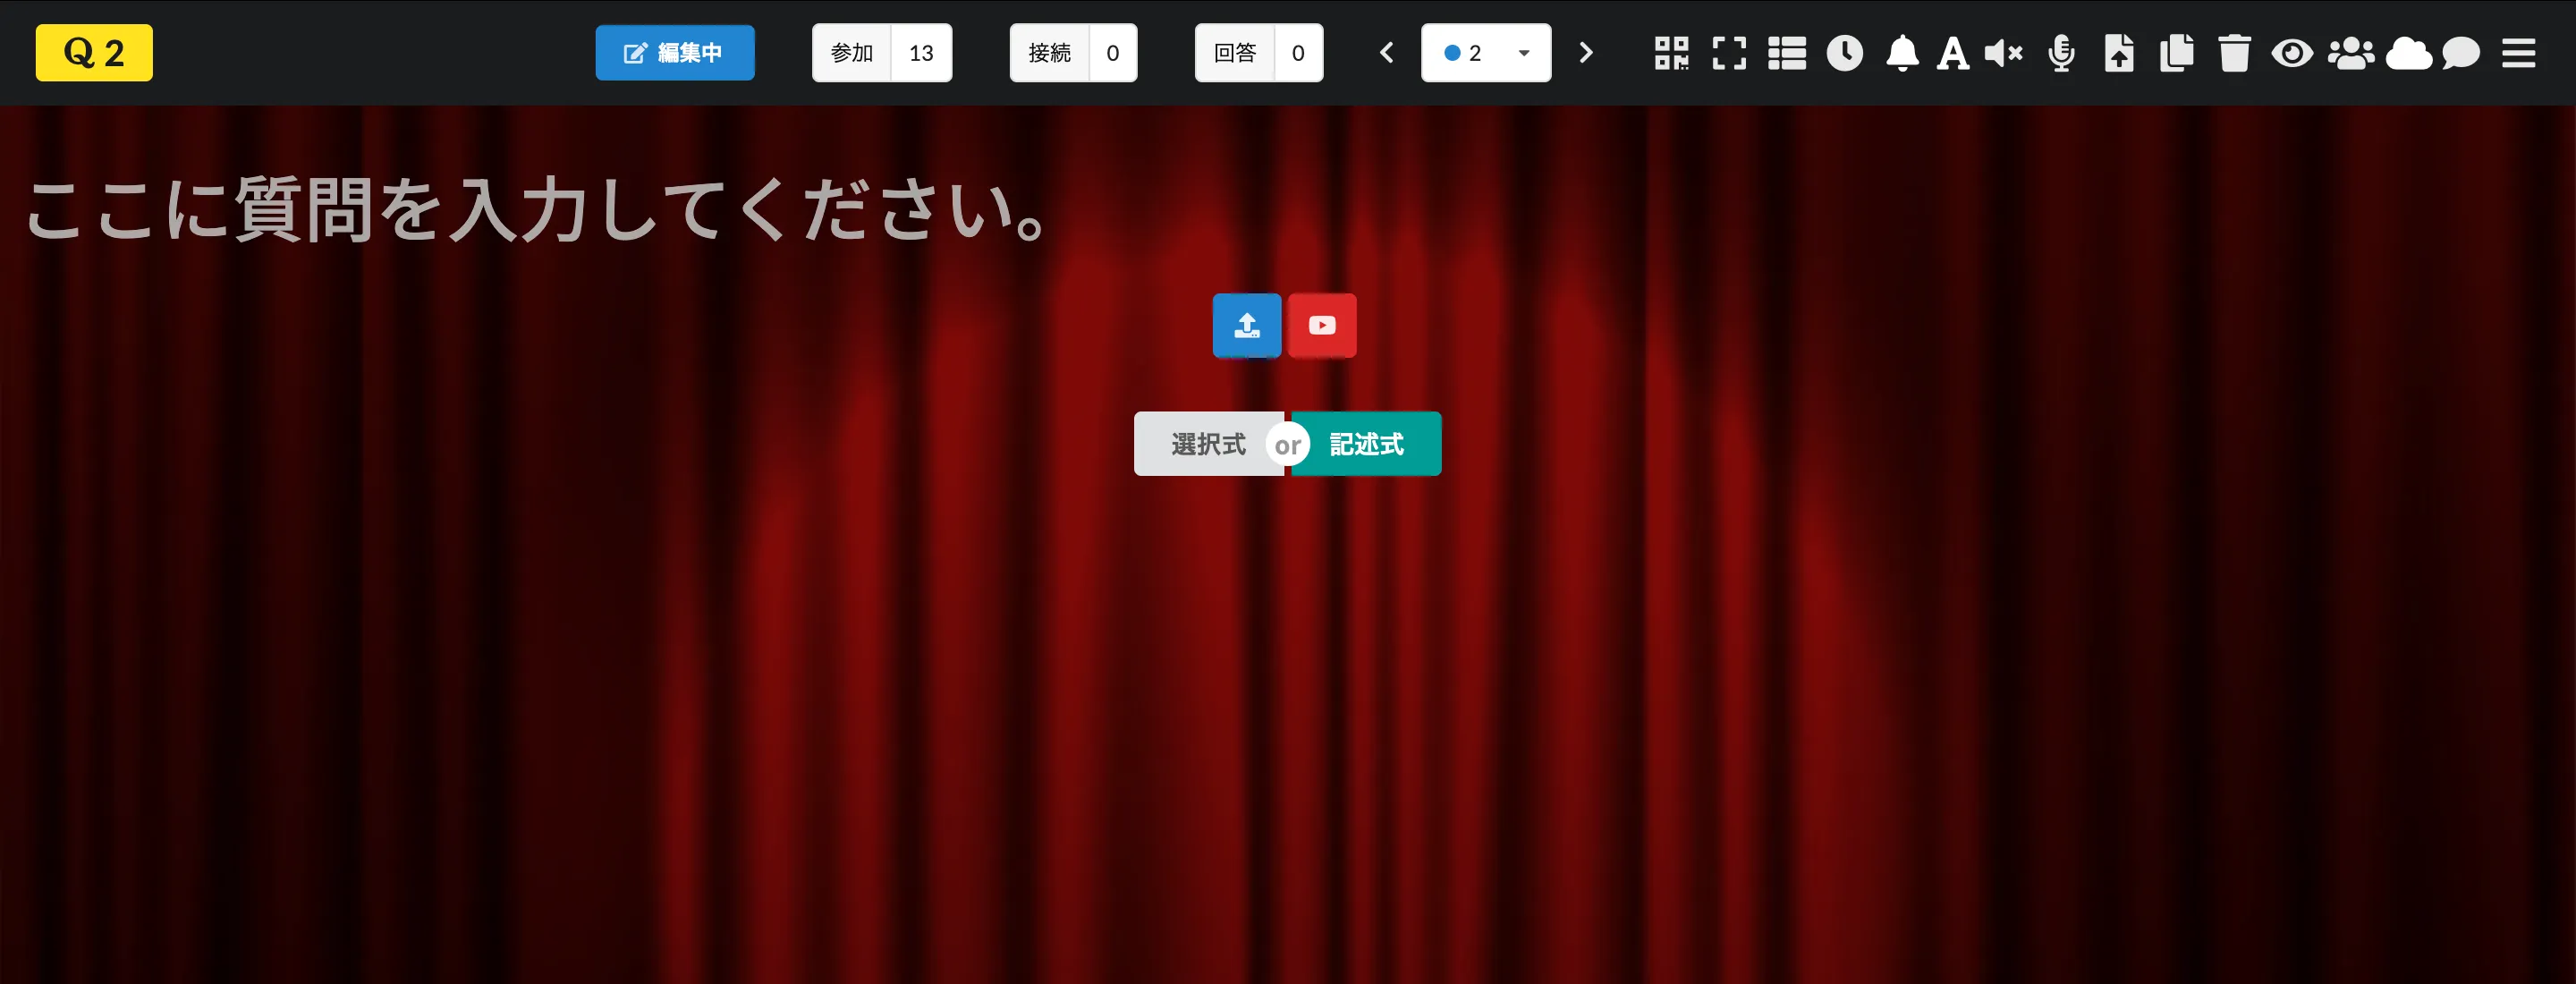Open the QR code display icon

point(1671,53)
